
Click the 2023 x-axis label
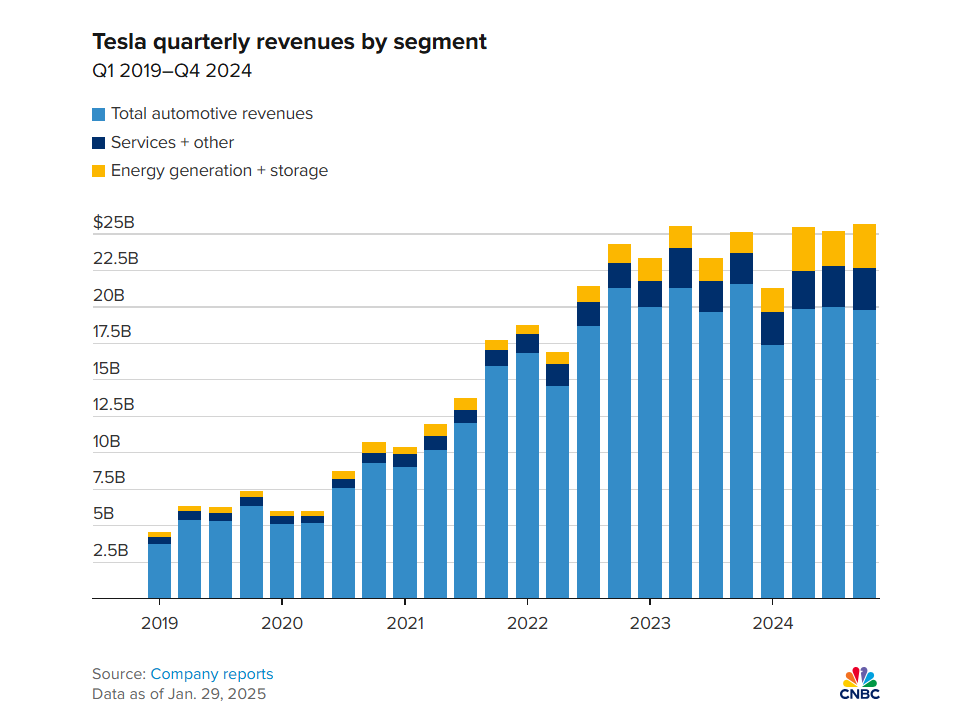click(x=650, y=623)
